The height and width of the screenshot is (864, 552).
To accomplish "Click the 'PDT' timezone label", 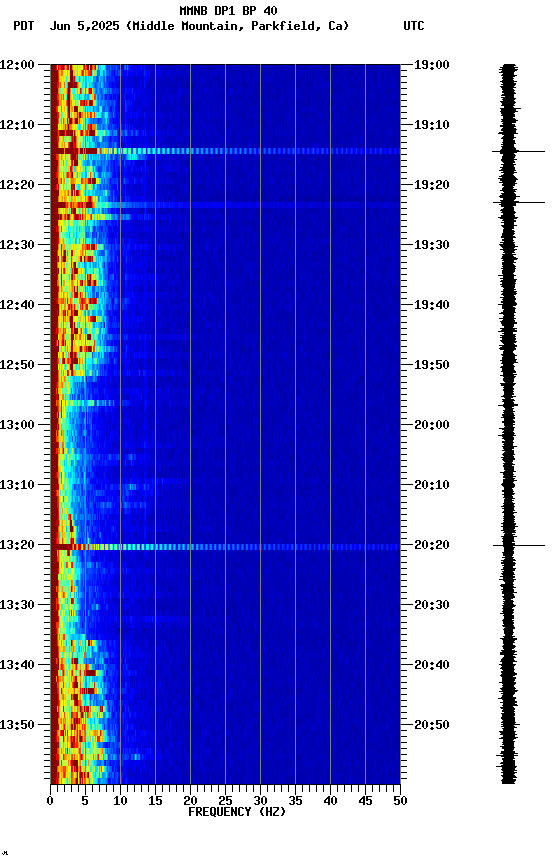I will tap(24, 26).
